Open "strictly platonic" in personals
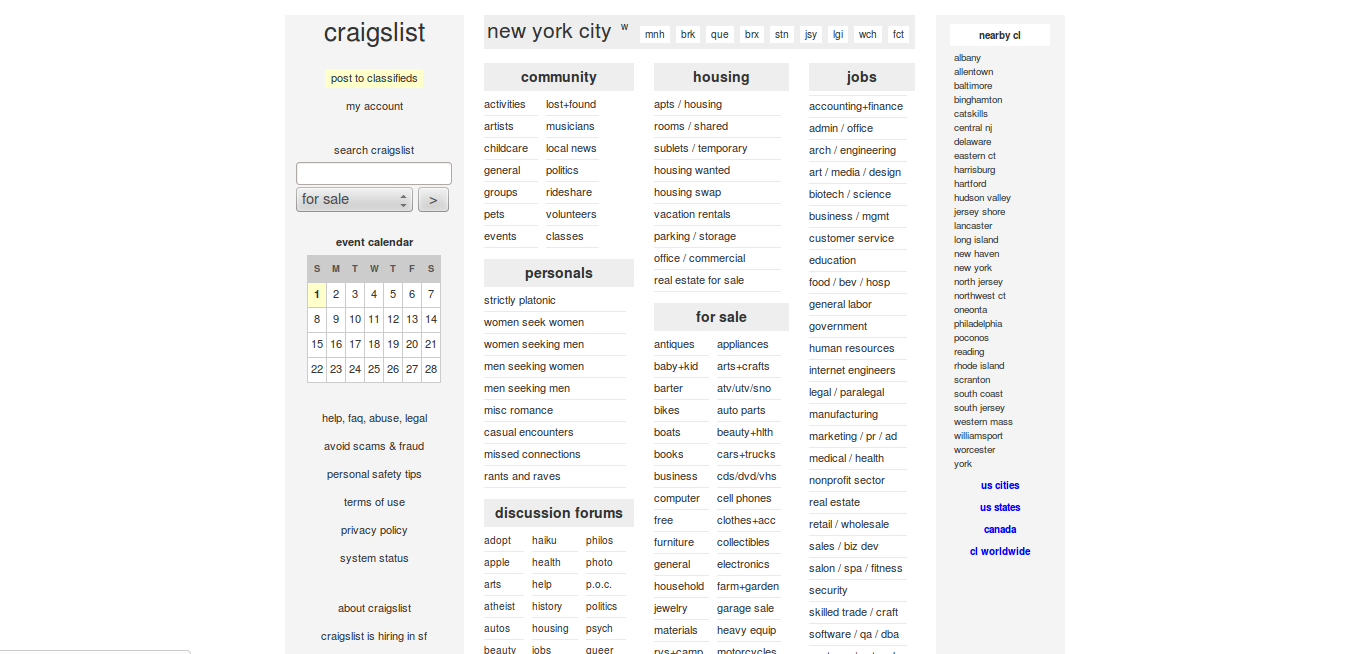The image size is (1346, 654). pos(519,300)
